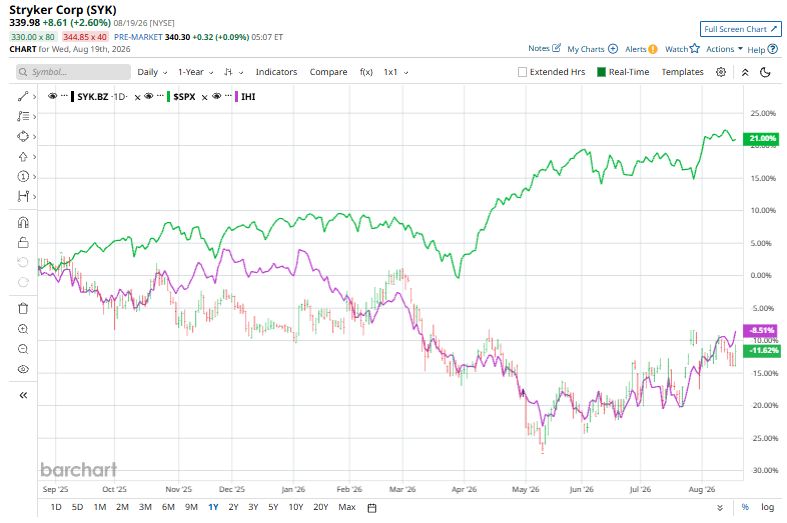Switch scale to log mode
Viewport: 787px width, 523px height.
click(767, 507)
